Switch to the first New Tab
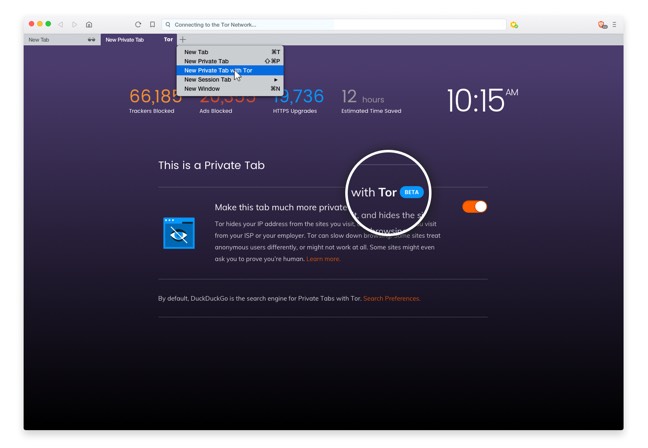 pyautogui.click(x=62, y=40)
